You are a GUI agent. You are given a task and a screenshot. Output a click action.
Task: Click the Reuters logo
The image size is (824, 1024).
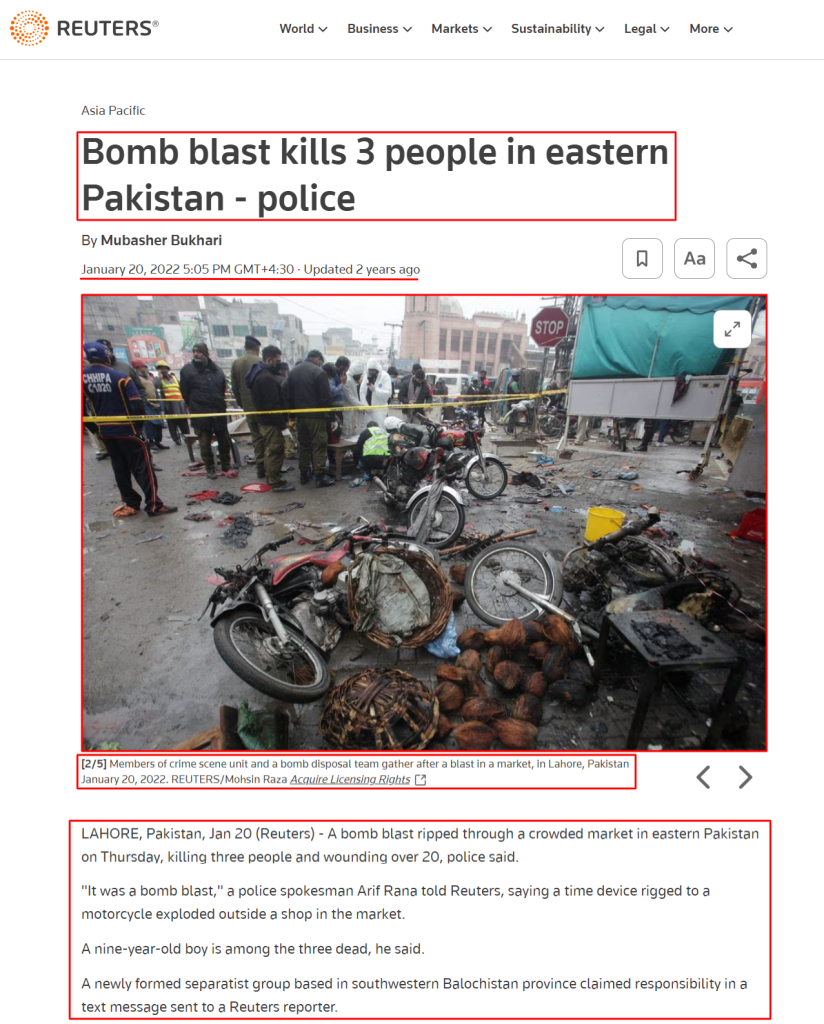pos(84,28)
